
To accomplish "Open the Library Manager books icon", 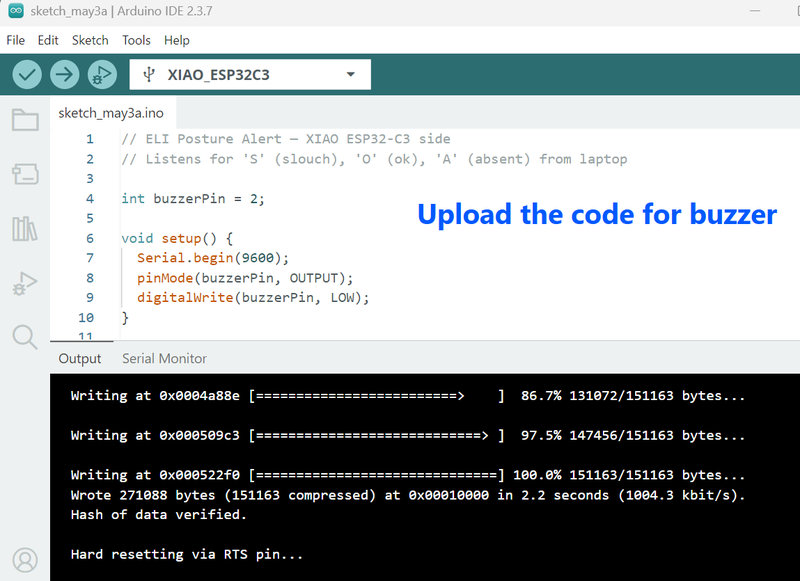I will tap(24, 229).
